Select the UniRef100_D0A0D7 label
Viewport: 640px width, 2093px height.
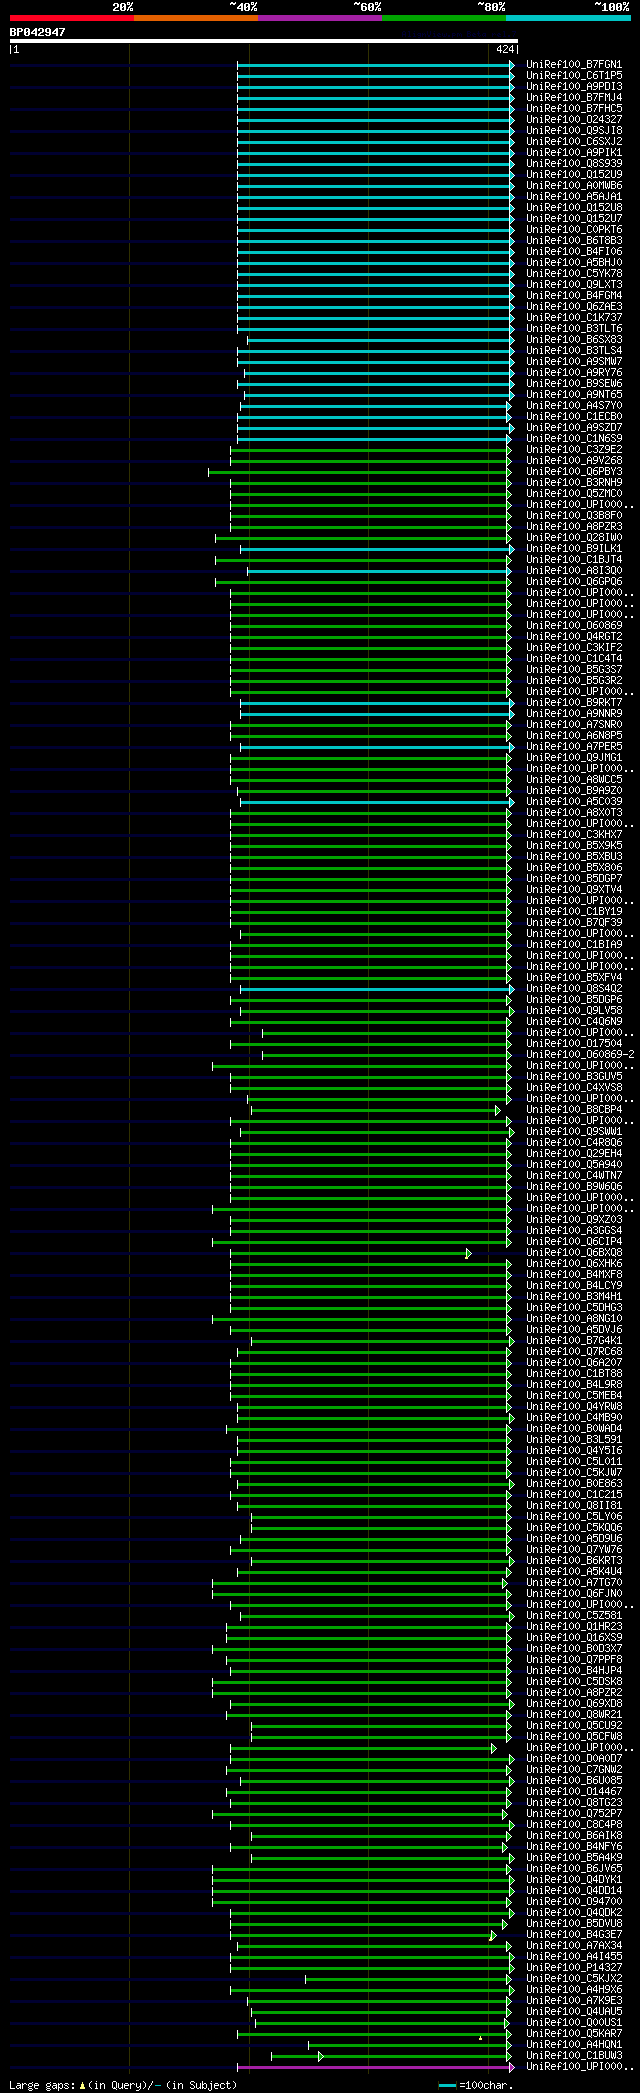pos(574,1759)
